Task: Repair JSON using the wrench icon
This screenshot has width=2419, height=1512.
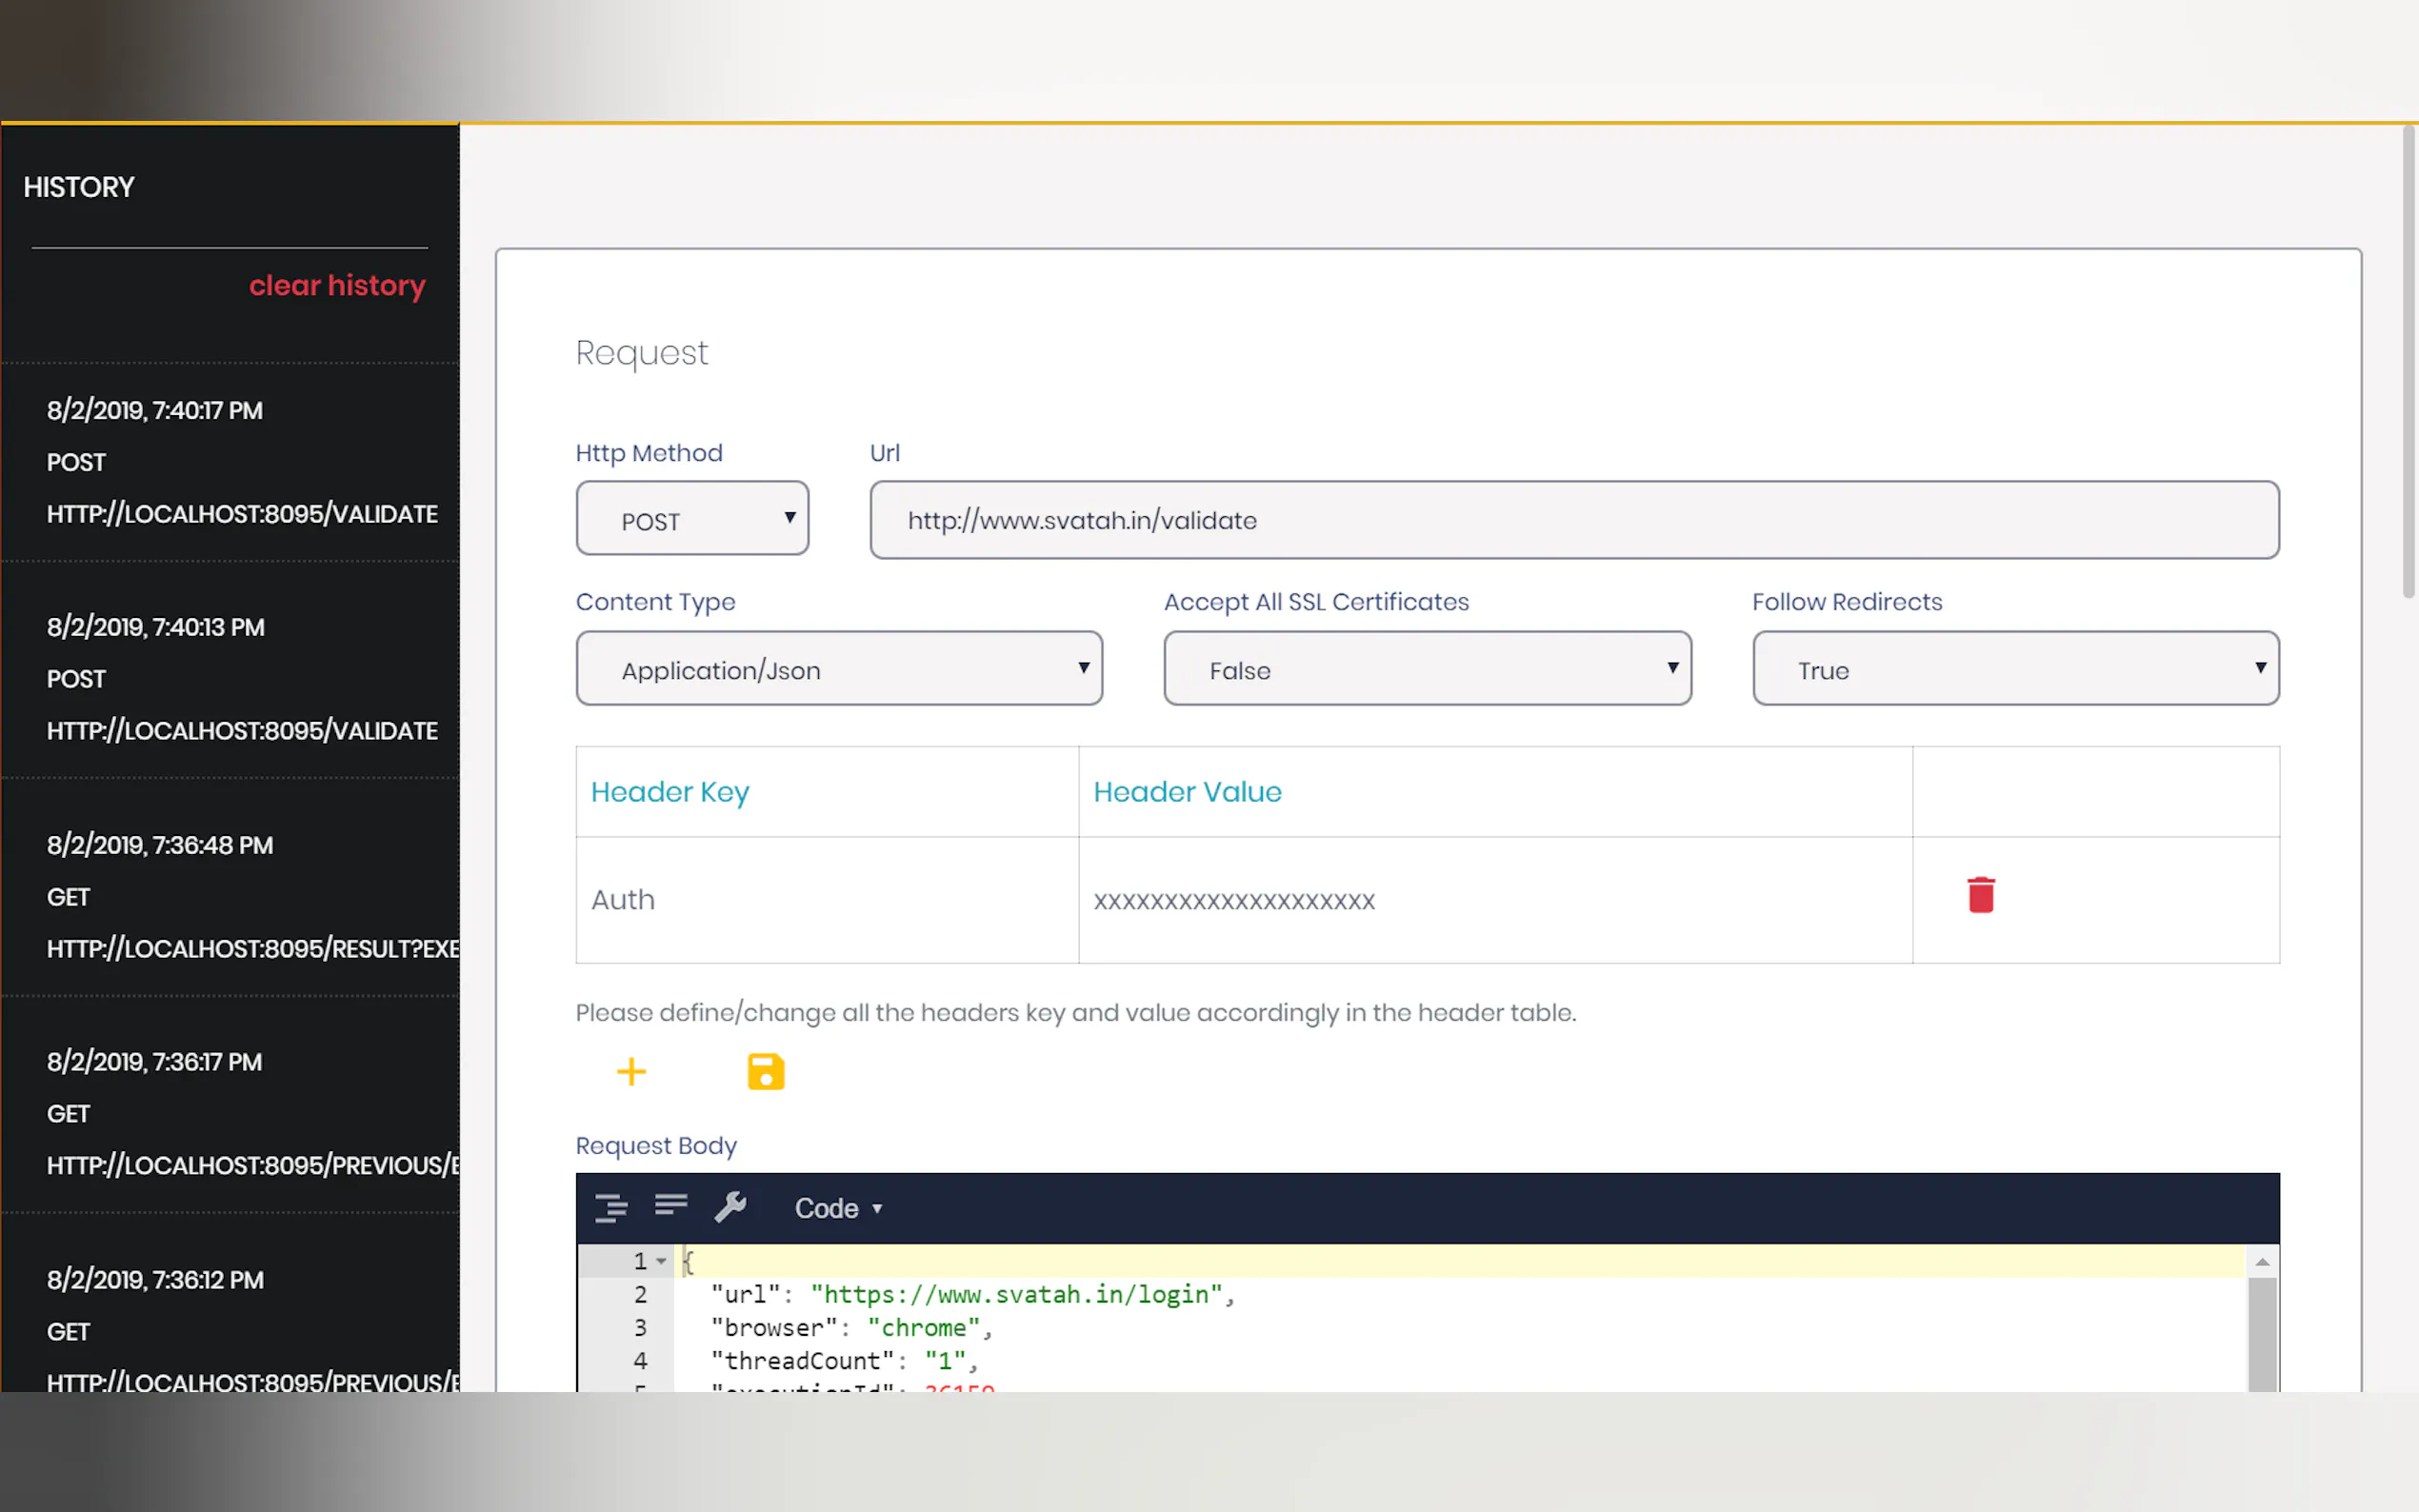Action: tap(730, 1207)
